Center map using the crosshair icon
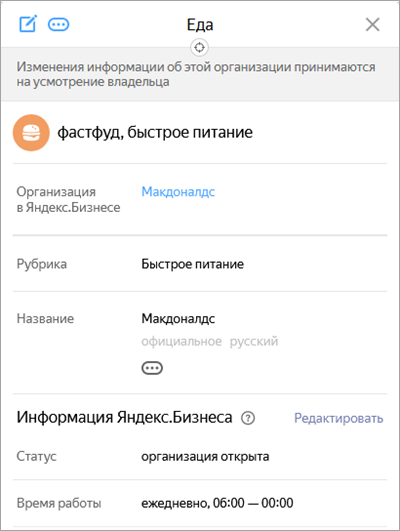The height and width of the screenshot is (531, 400). [x=199, y=47]
